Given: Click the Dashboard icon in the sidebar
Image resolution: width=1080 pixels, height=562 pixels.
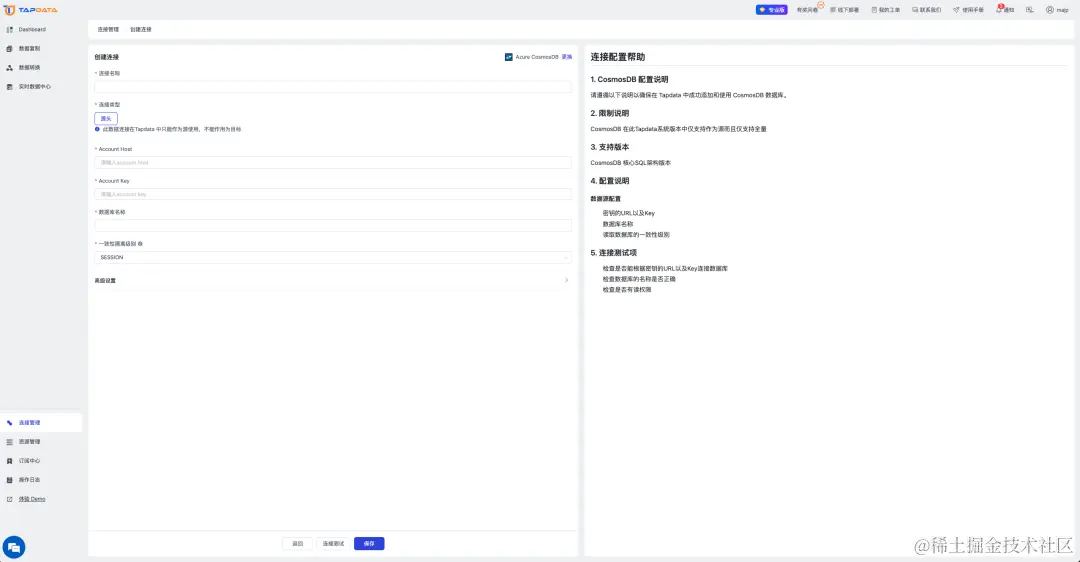Looking at the screenshot, I should 10,30.
